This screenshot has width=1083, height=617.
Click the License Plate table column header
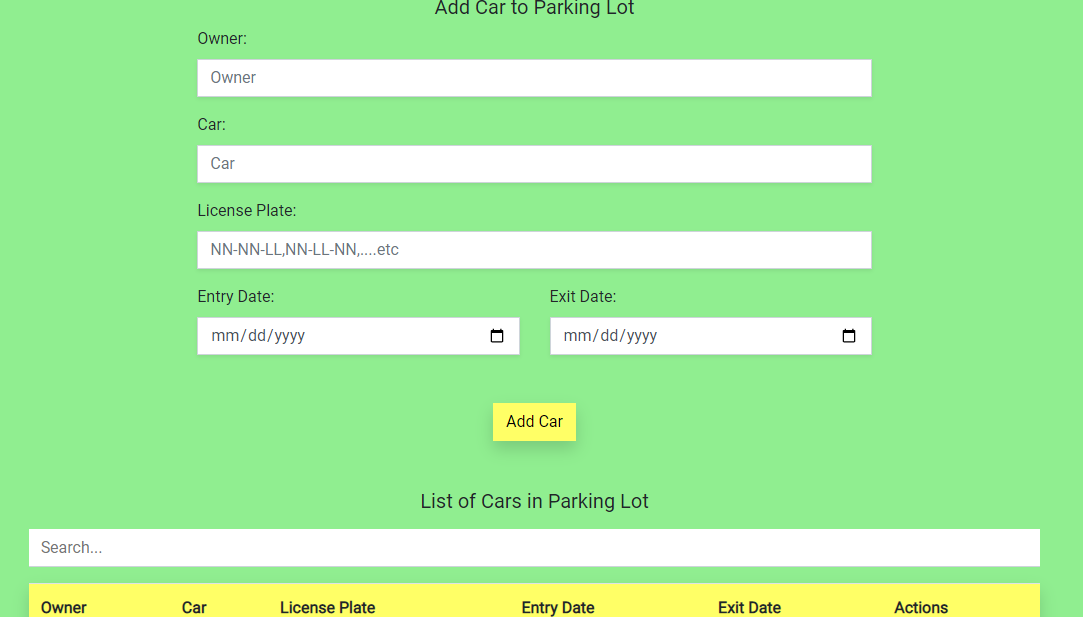[x=327, y=607]
